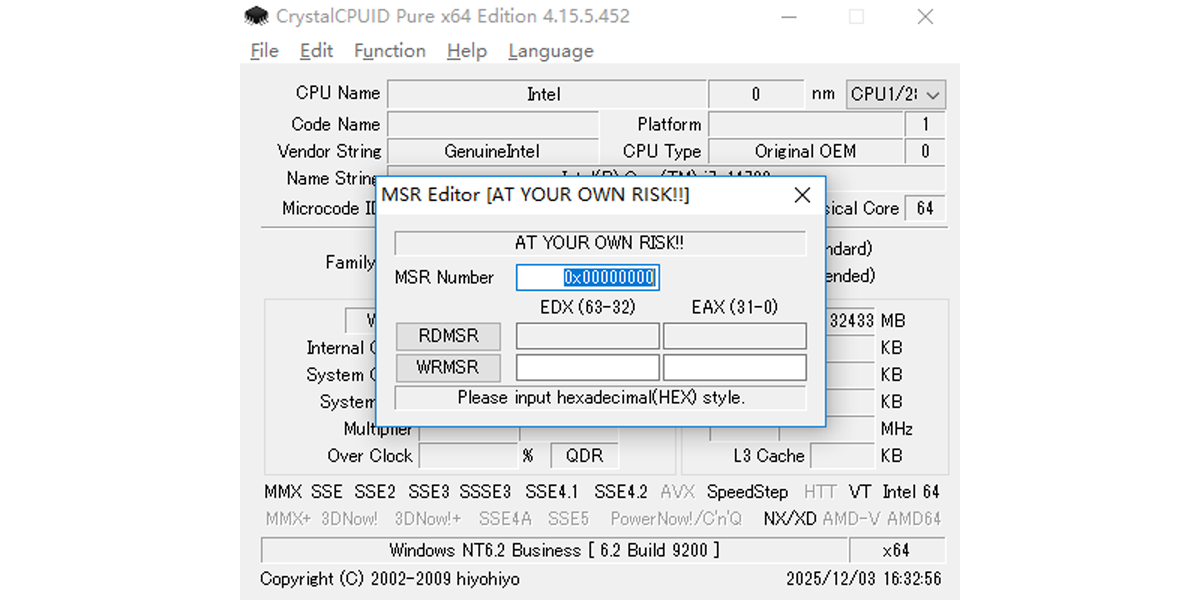
Task: Click the Code Name value field
Action: pyautogui.click(x=492, y=125)
